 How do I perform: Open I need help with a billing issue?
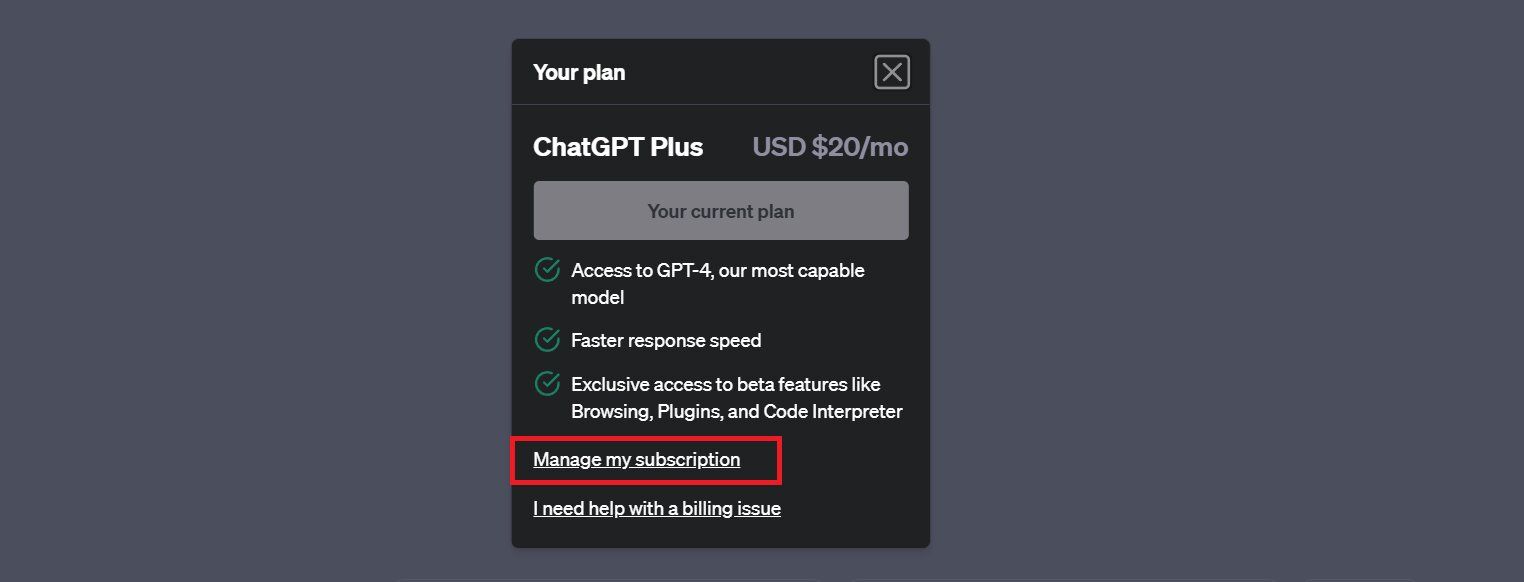[657, 508]
